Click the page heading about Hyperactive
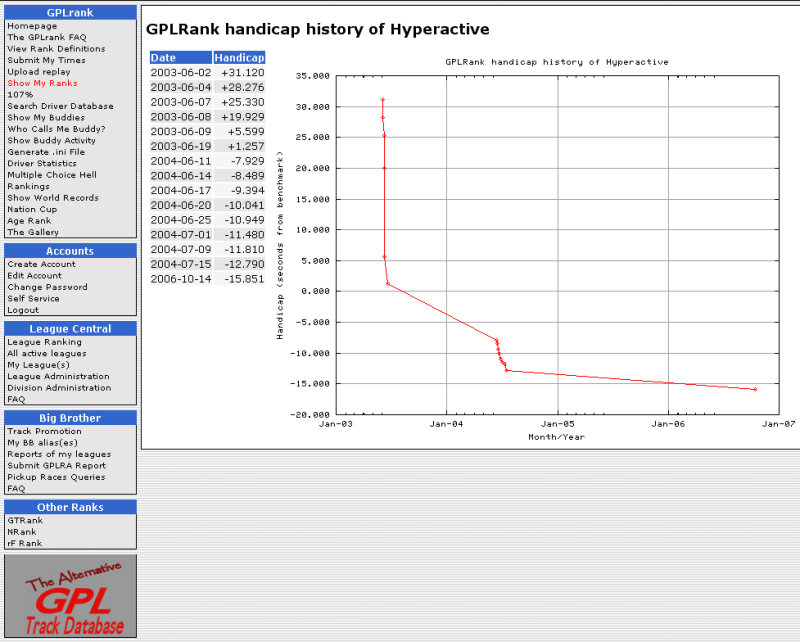Screen dimensions: 800x642 (x=317, y=29)
